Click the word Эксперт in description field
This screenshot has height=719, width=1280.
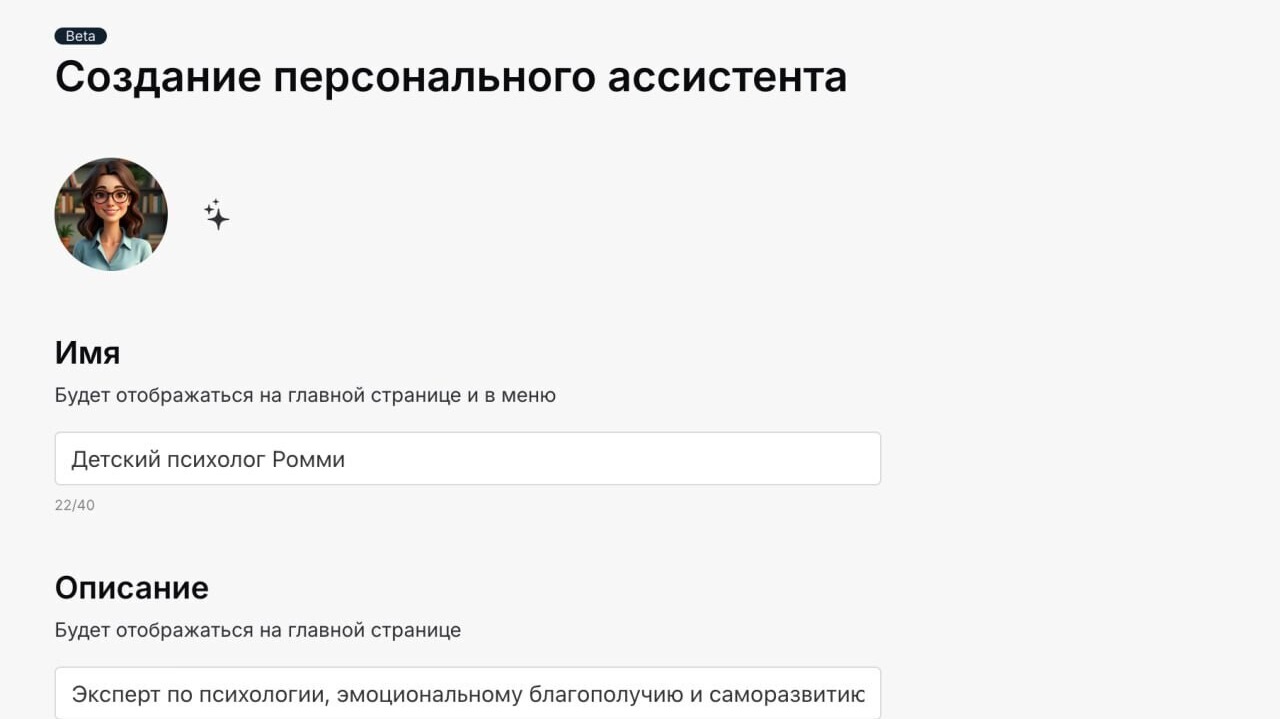tap(111, 694)
